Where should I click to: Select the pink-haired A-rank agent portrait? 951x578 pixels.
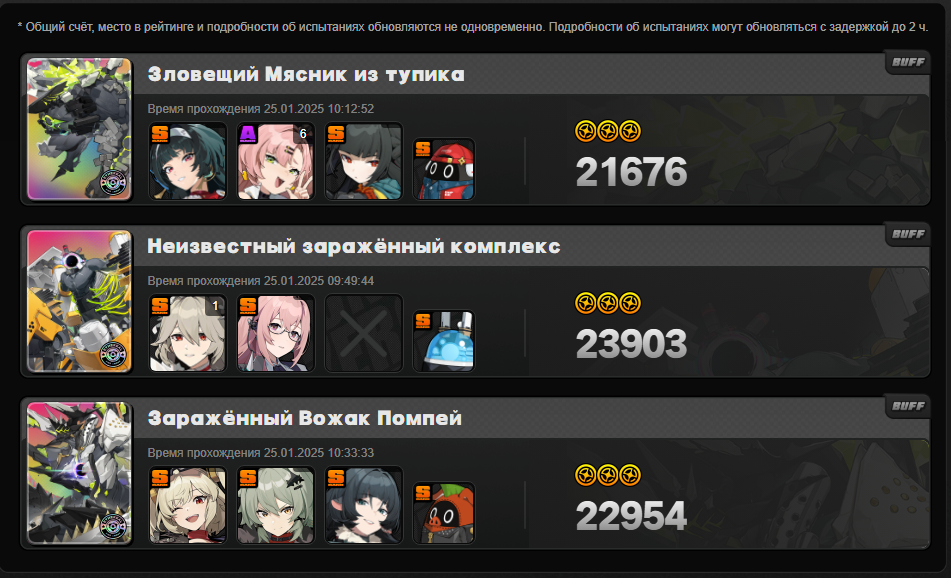coord(276,161)
